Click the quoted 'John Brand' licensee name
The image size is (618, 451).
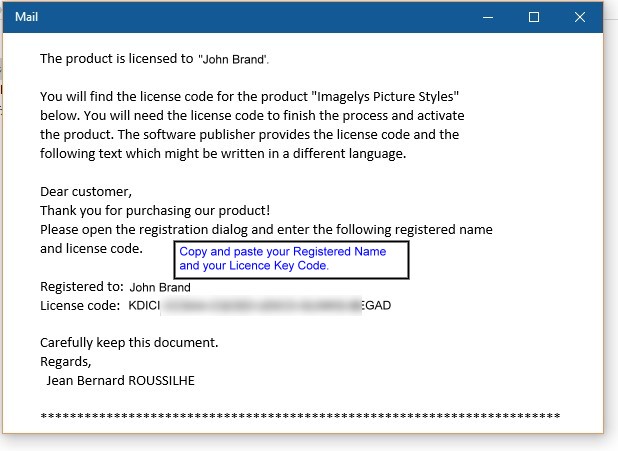tap(234, 60)
